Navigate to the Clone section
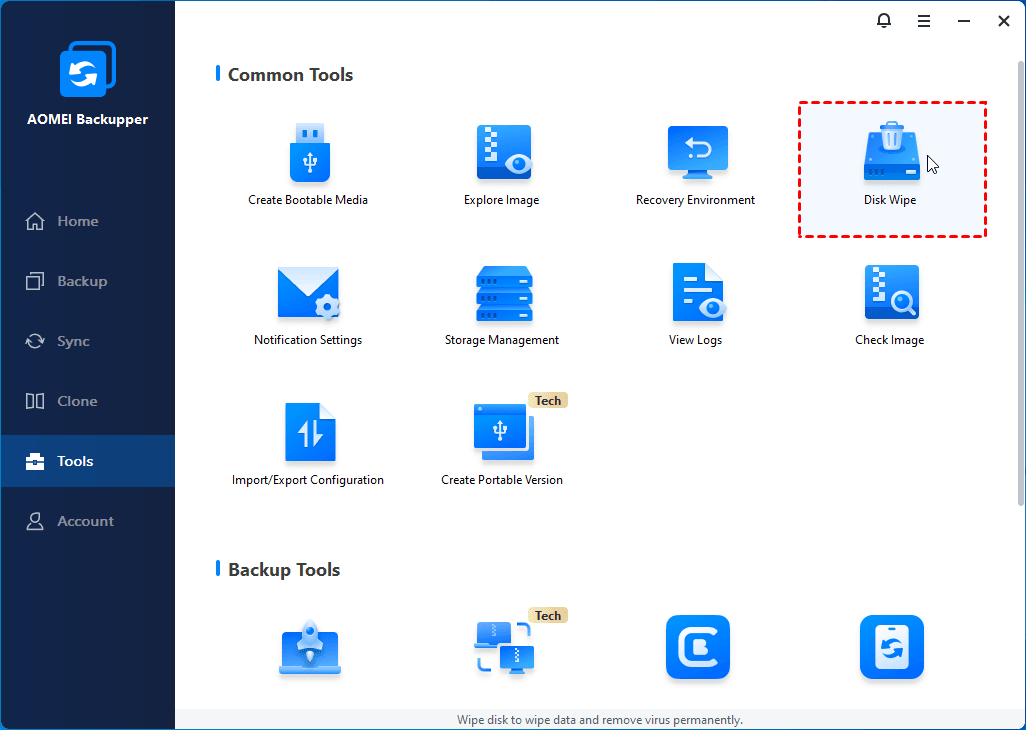This screenshot has width=1026, height=730. pos(77,401)
